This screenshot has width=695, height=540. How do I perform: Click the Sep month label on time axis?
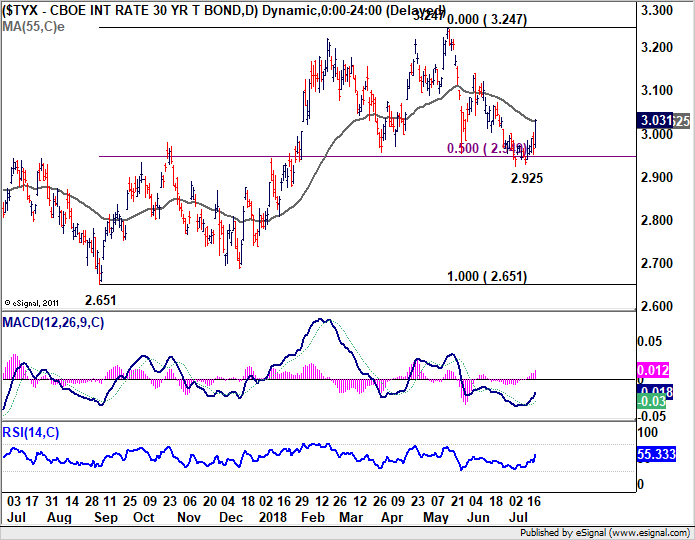(106, 517)
